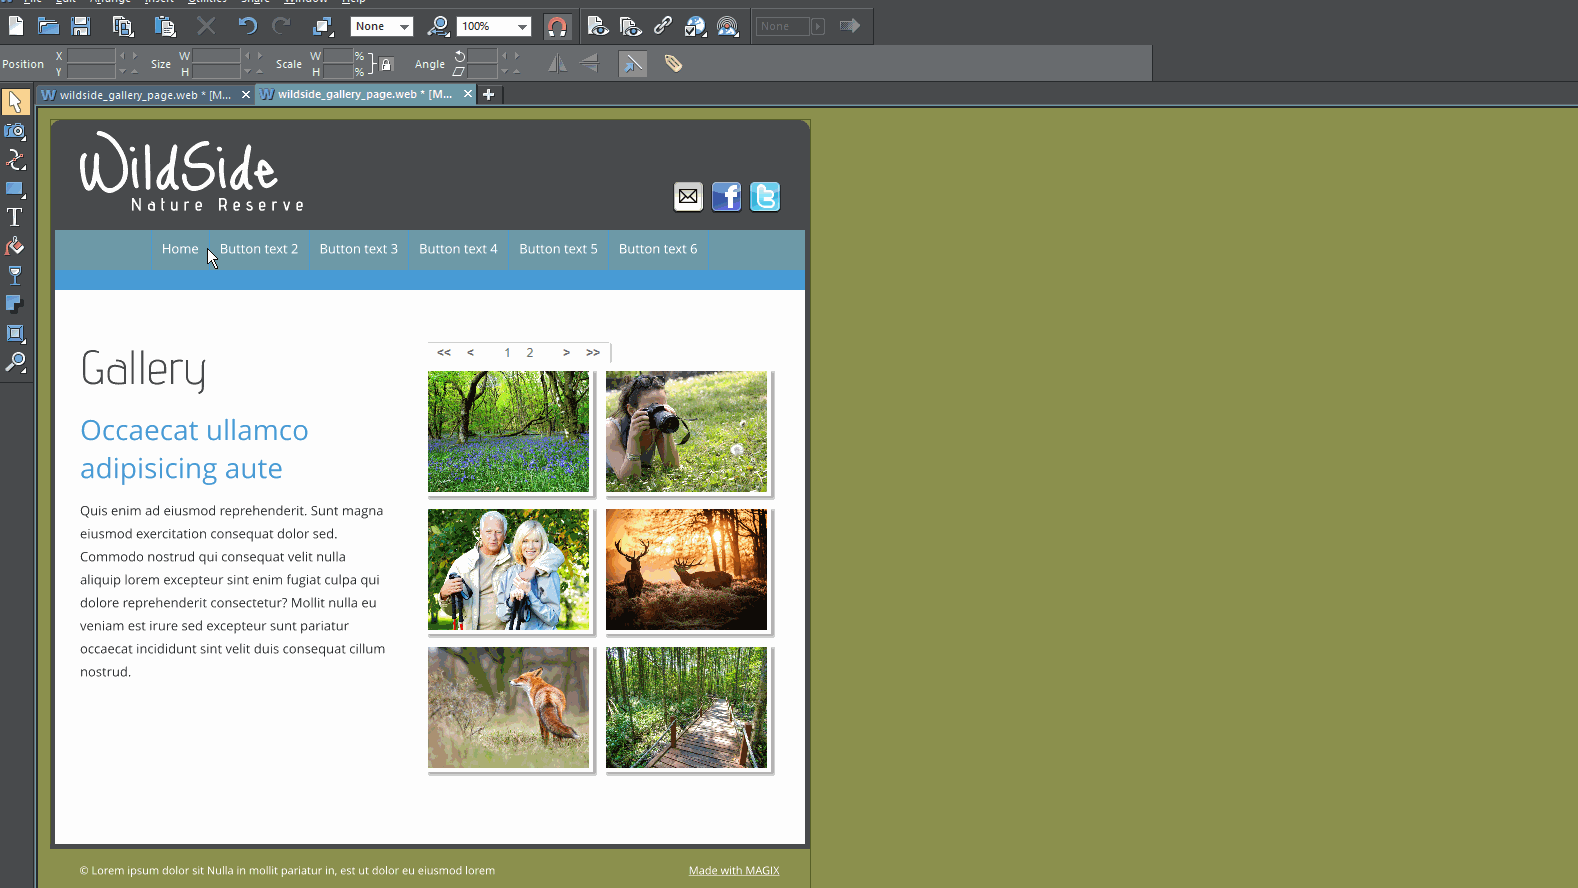Click the Button text 2 nav item
The width and height of the screenshot is (1578, 888).
click(x=259, y=249)
